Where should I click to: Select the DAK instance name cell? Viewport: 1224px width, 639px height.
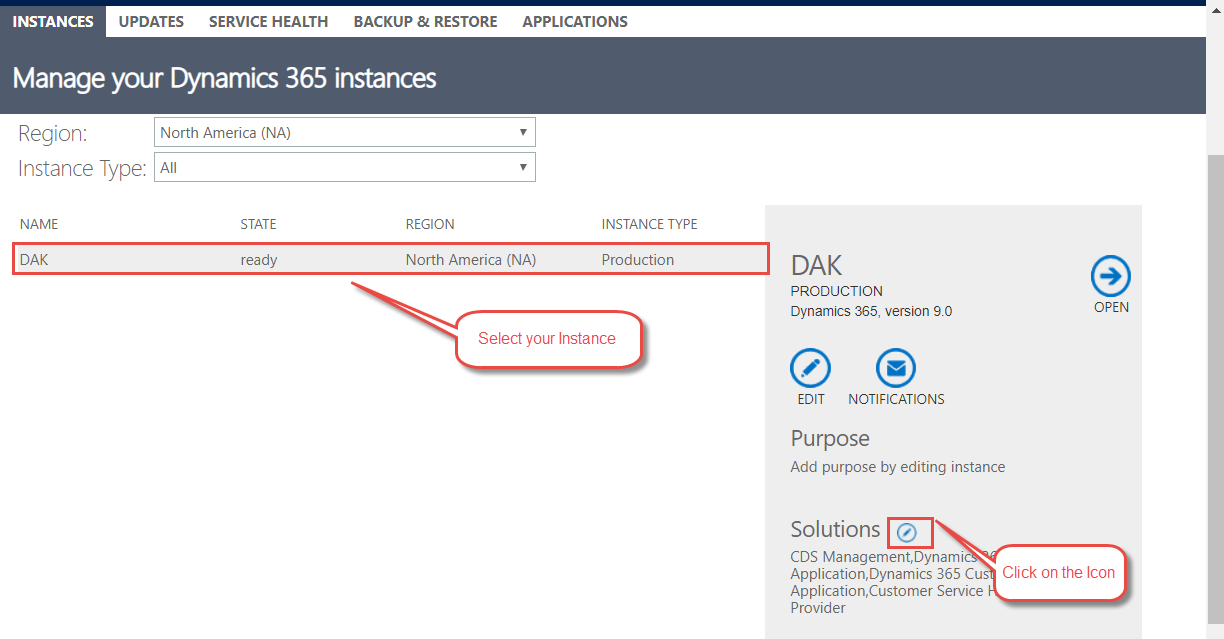(34, 260)
